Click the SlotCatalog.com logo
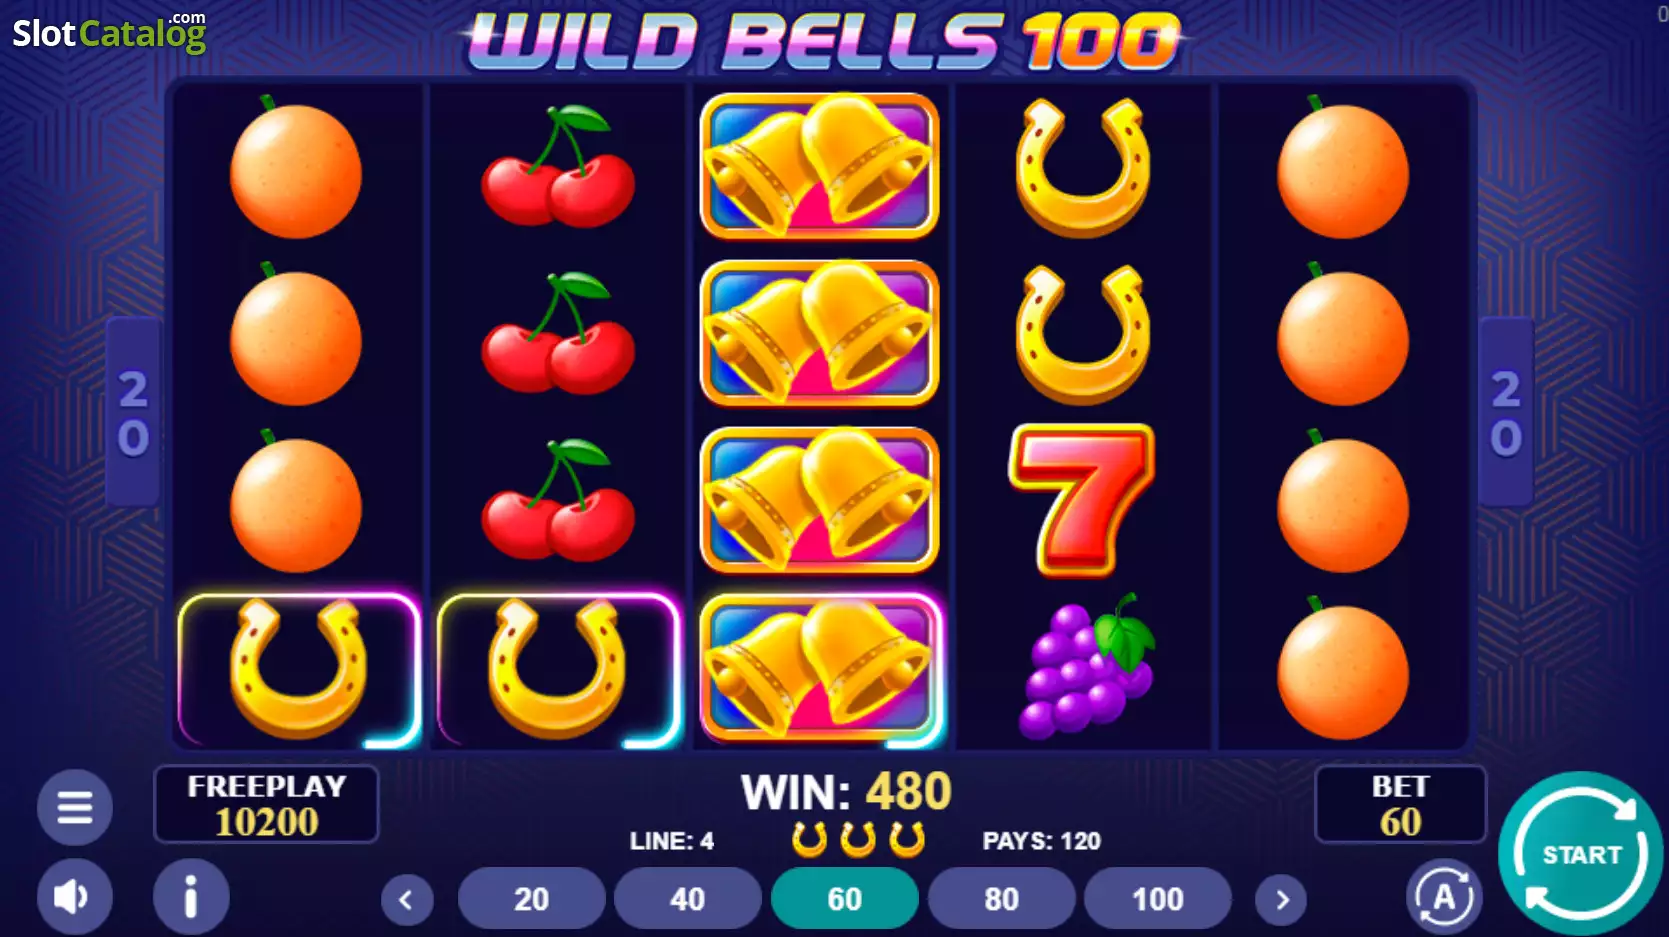The height and width of the screenshot is (937, 1669). click(x=109, y=32)
